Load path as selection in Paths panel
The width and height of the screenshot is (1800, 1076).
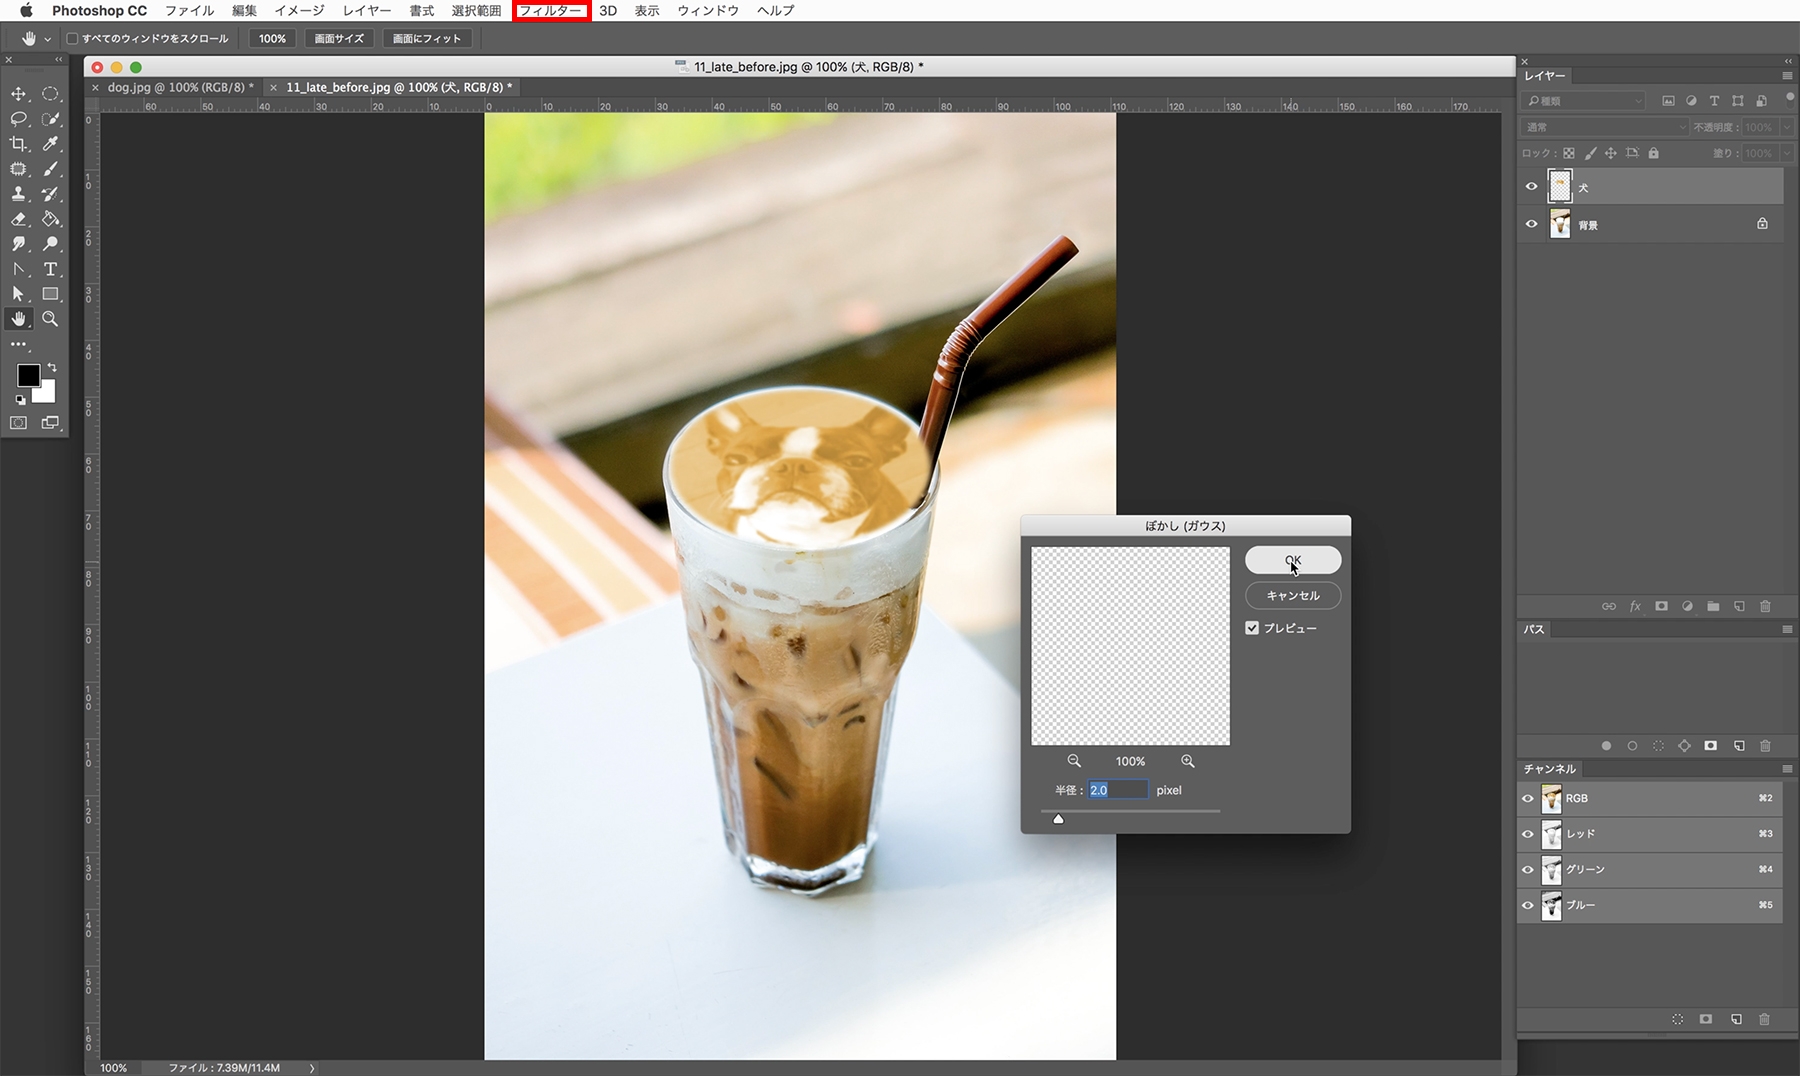click(x=1658, y=746)
